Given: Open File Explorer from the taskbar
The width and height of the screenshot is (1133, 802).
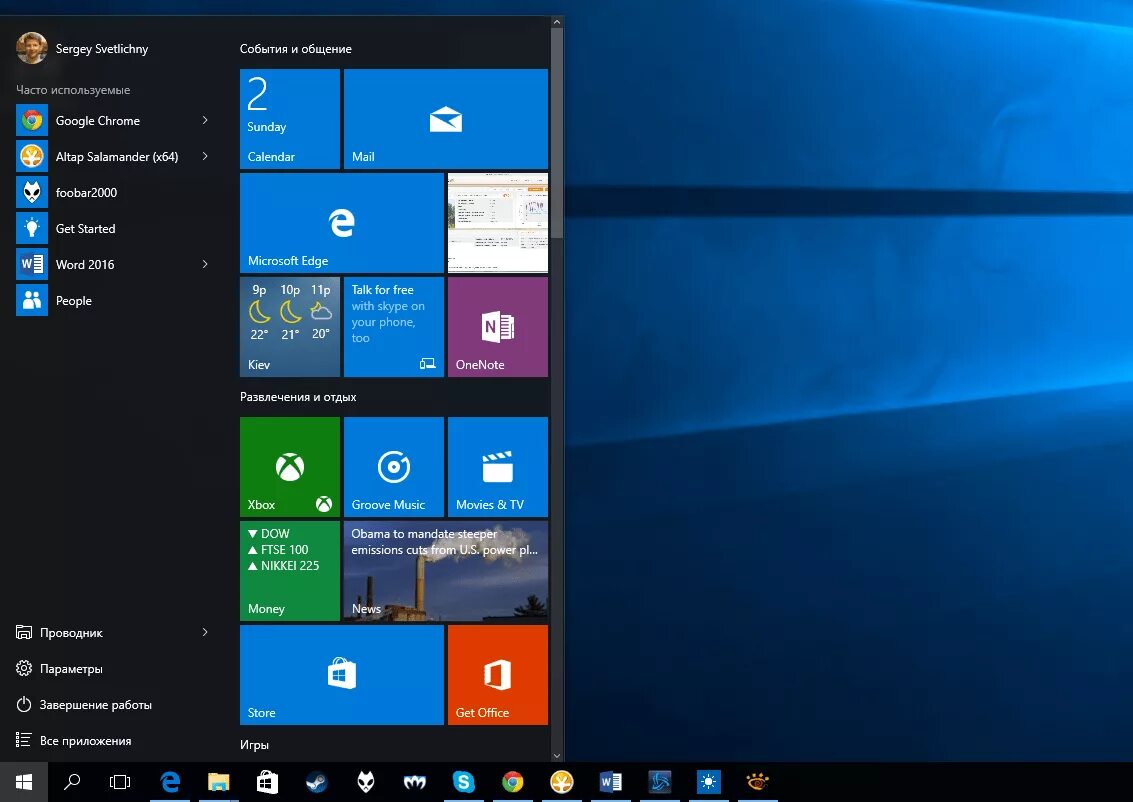Looking at the screenshot, I should click(218, 782).
